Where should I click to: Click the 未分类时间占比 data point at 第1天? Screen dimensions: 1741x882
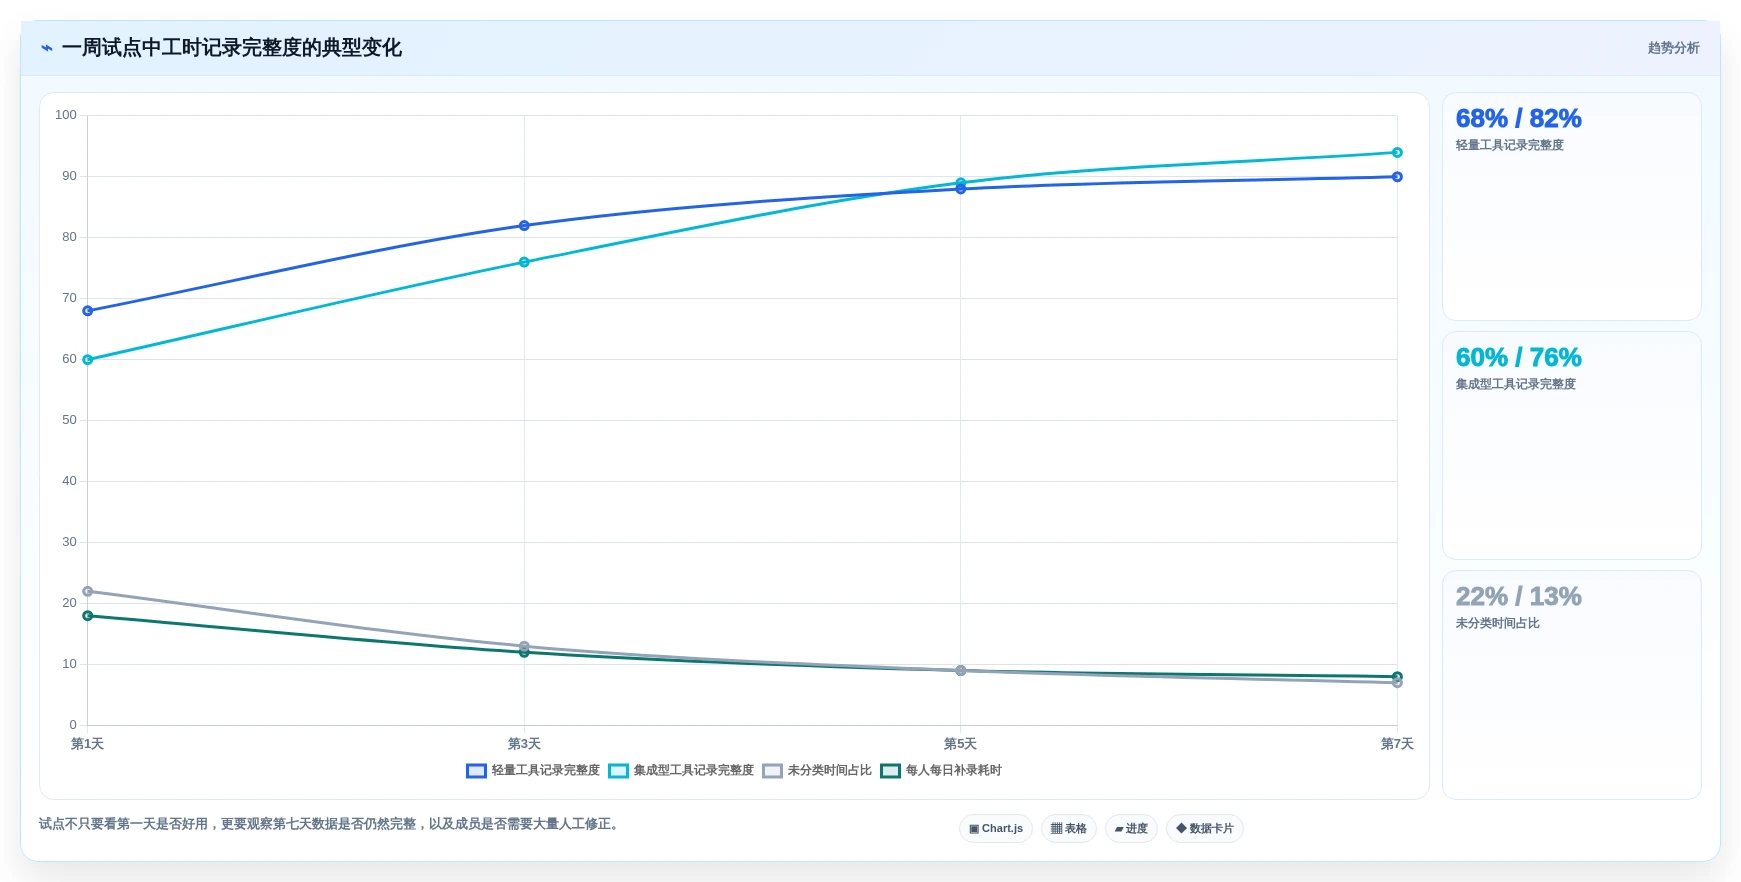point(88,591)
